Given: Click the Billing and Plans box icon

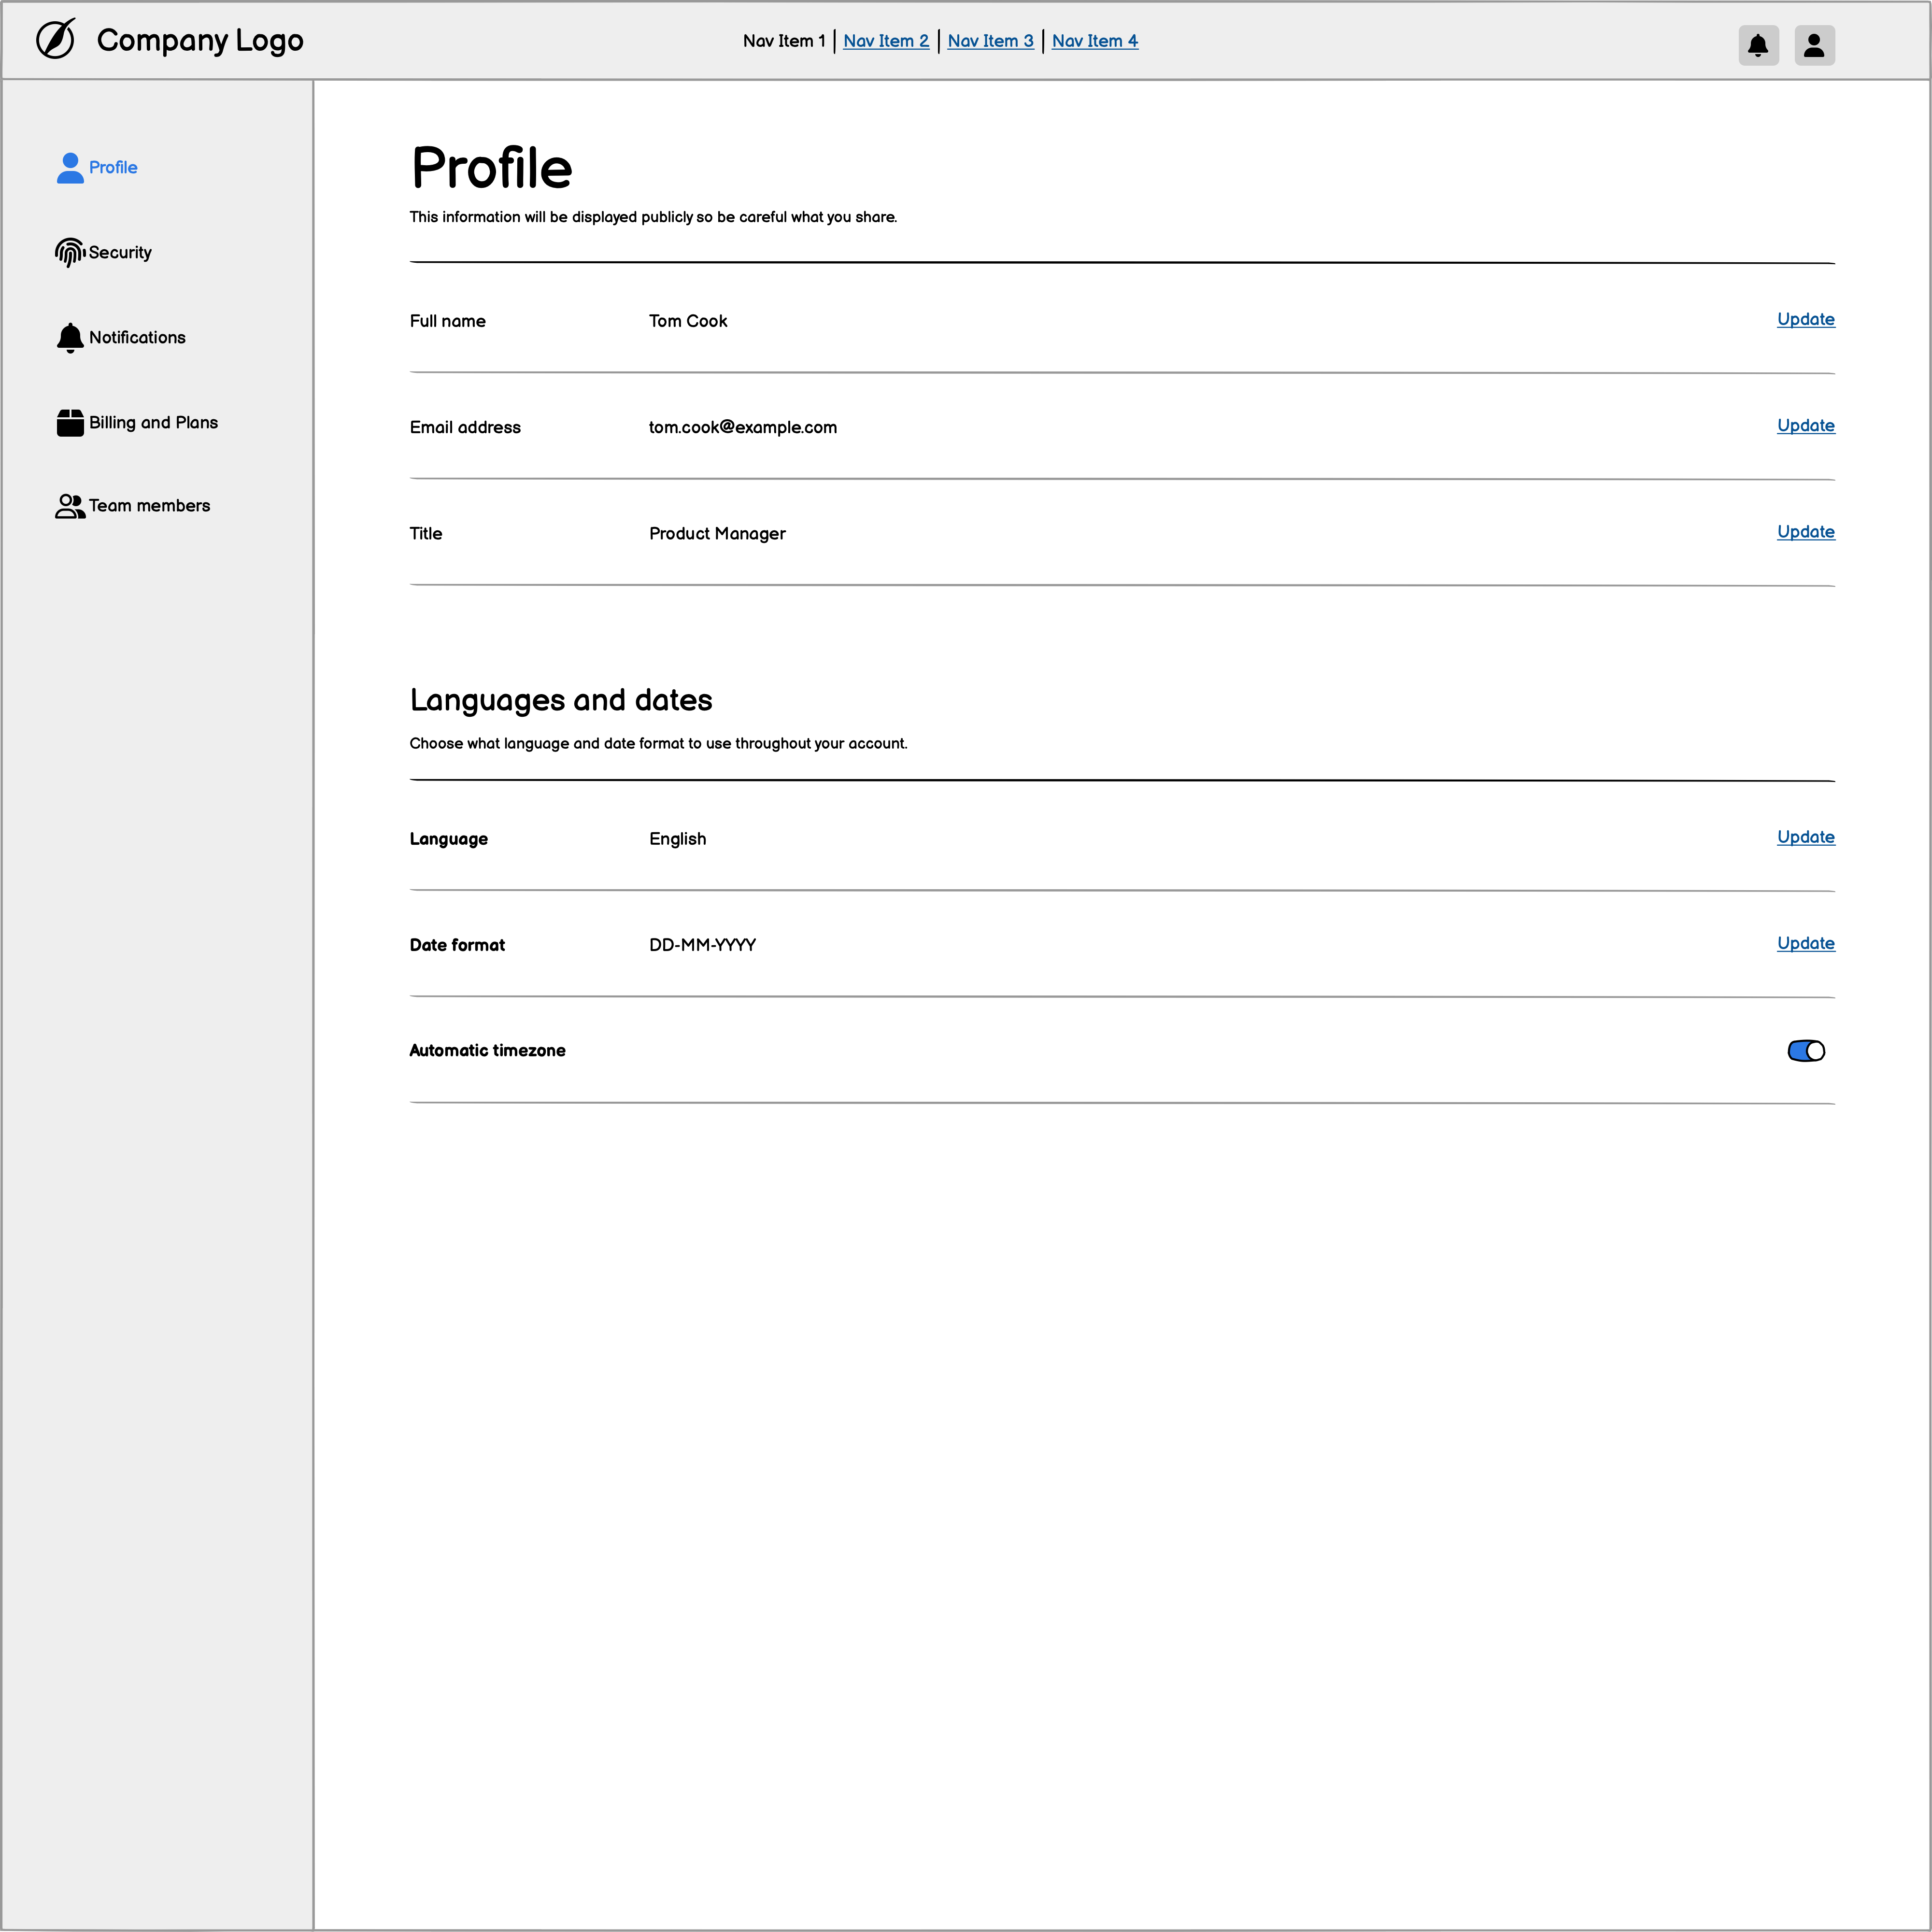Looking at the screenshot, I should [x=70, y=423].
